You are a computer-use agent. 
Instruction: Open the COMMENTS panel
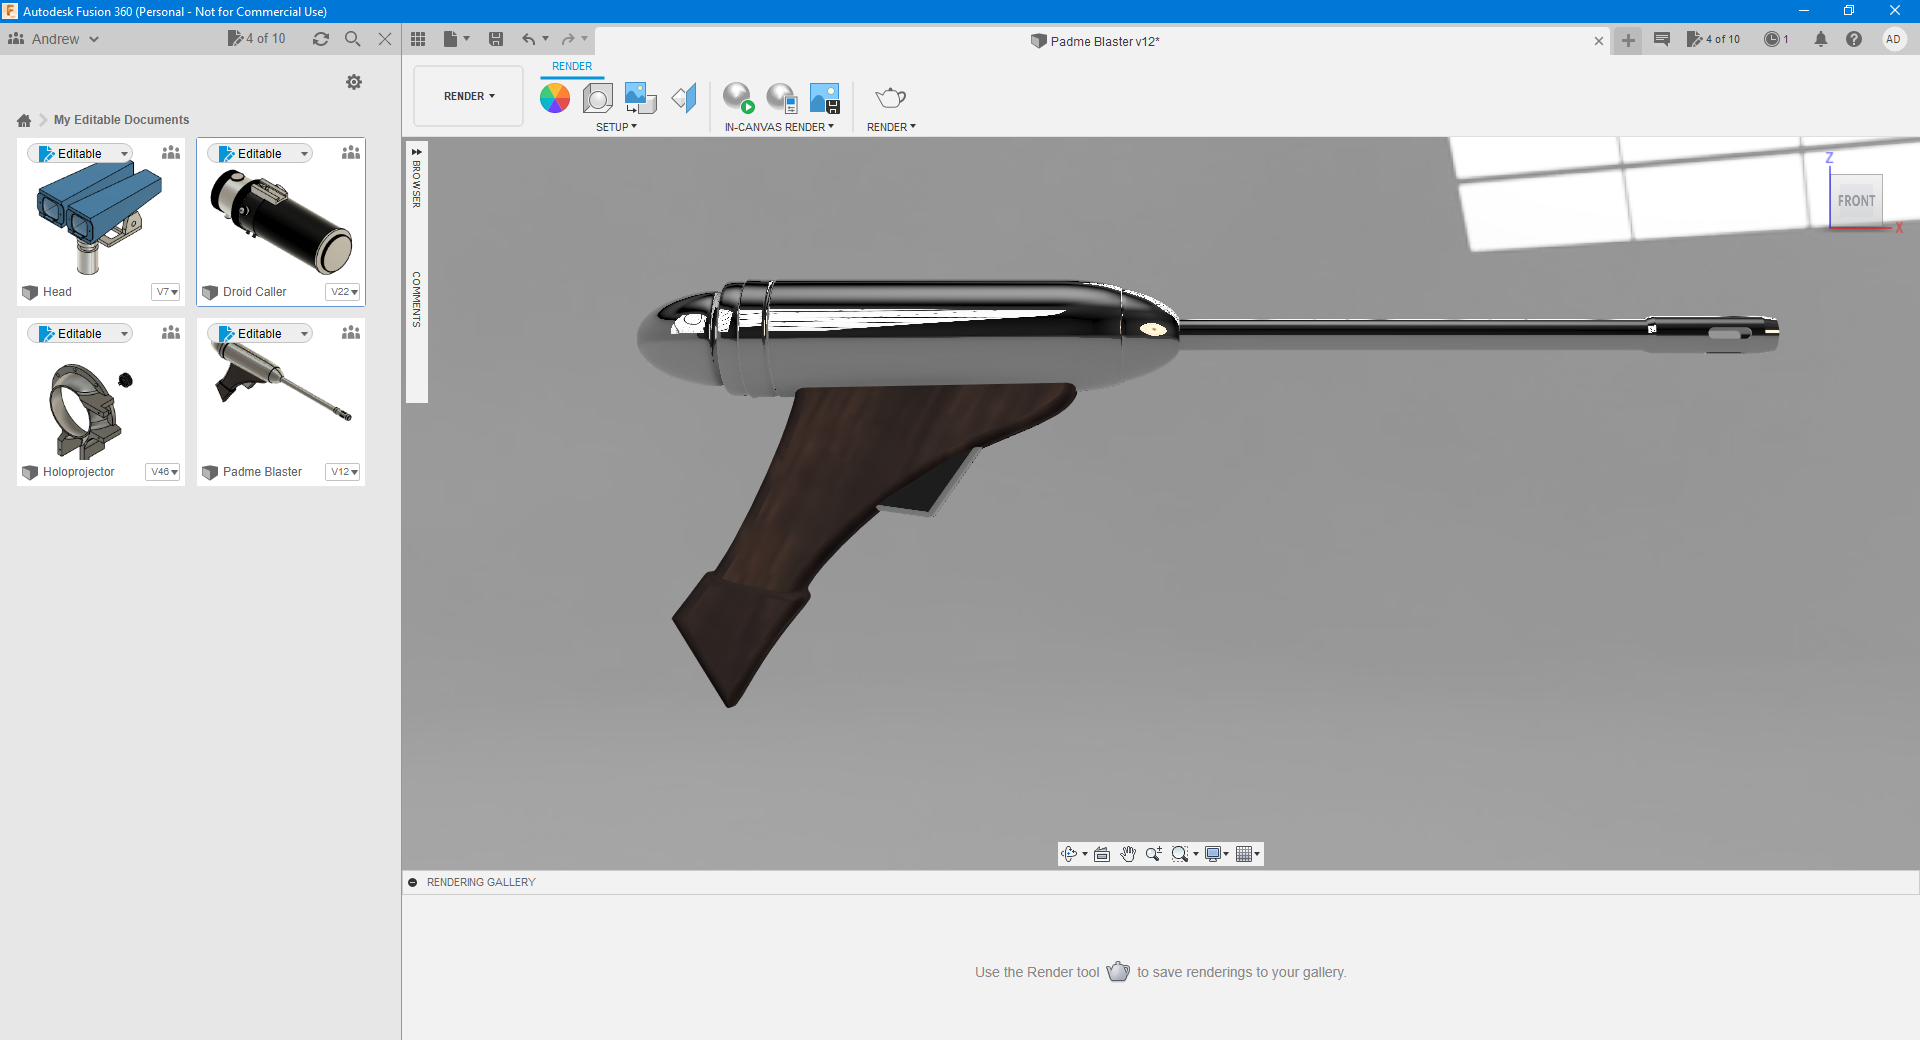click(x=417, y=299)
